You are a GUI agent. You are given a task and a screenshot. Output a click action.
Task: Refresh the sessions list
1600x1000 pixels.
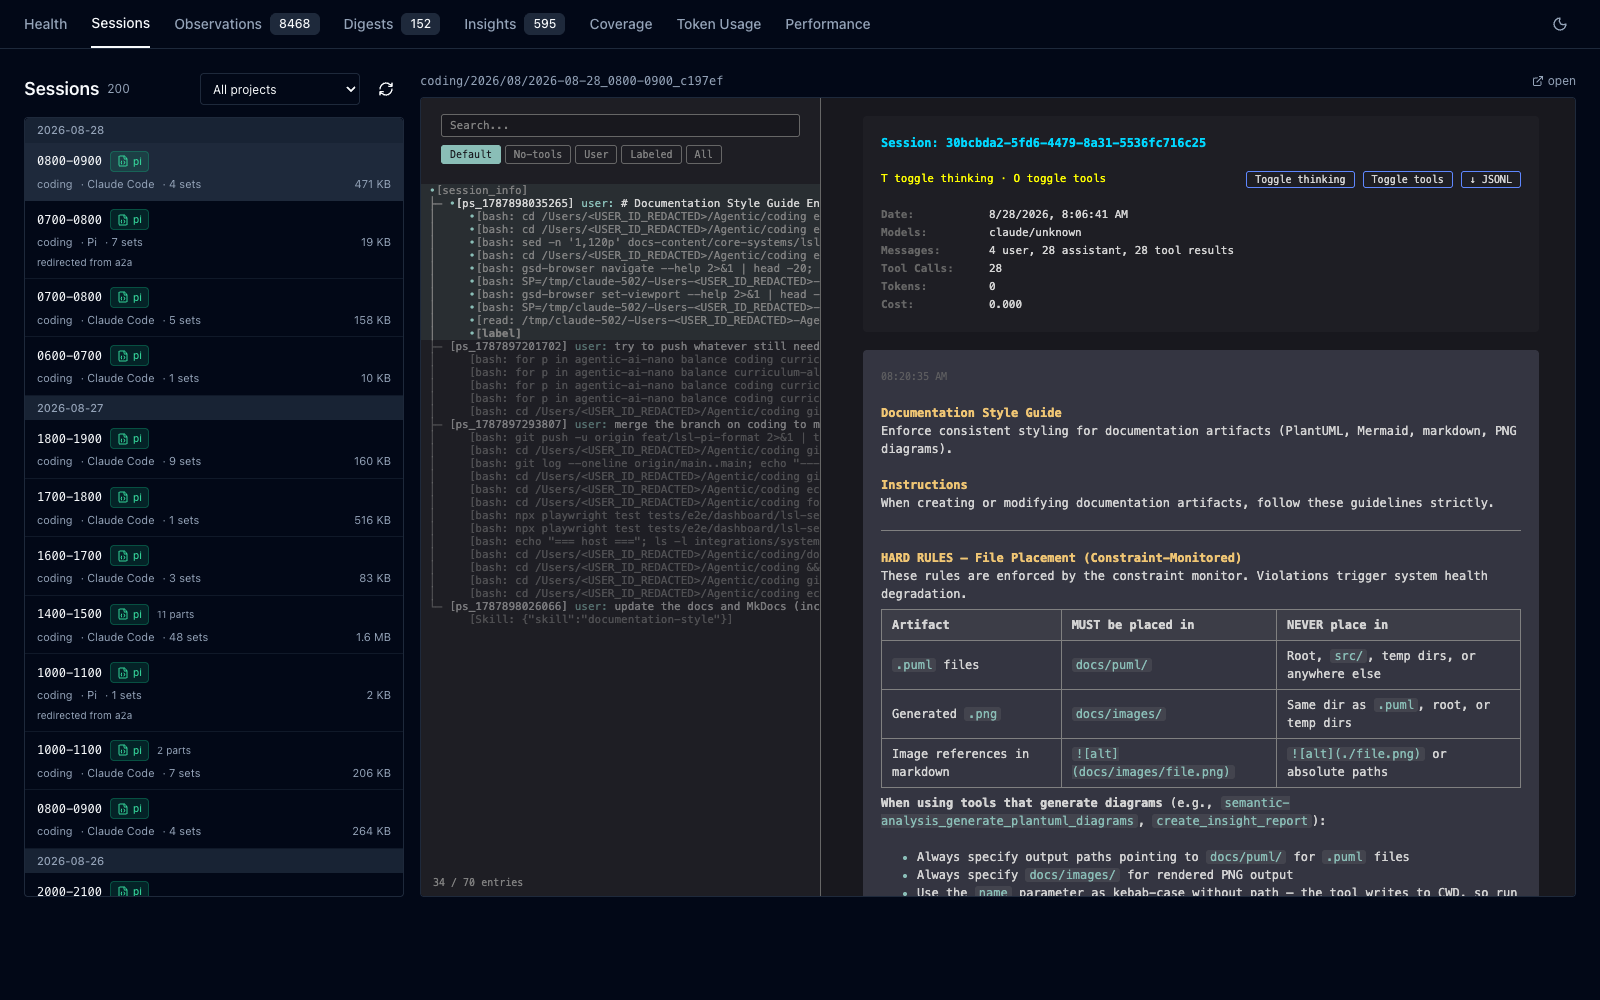pos(386,89)
